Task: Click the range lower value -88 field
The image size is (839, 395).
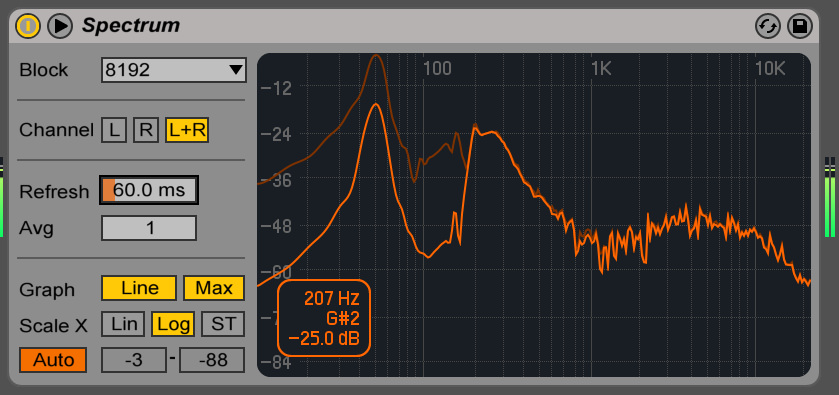Action: click(x=212, y=360)
